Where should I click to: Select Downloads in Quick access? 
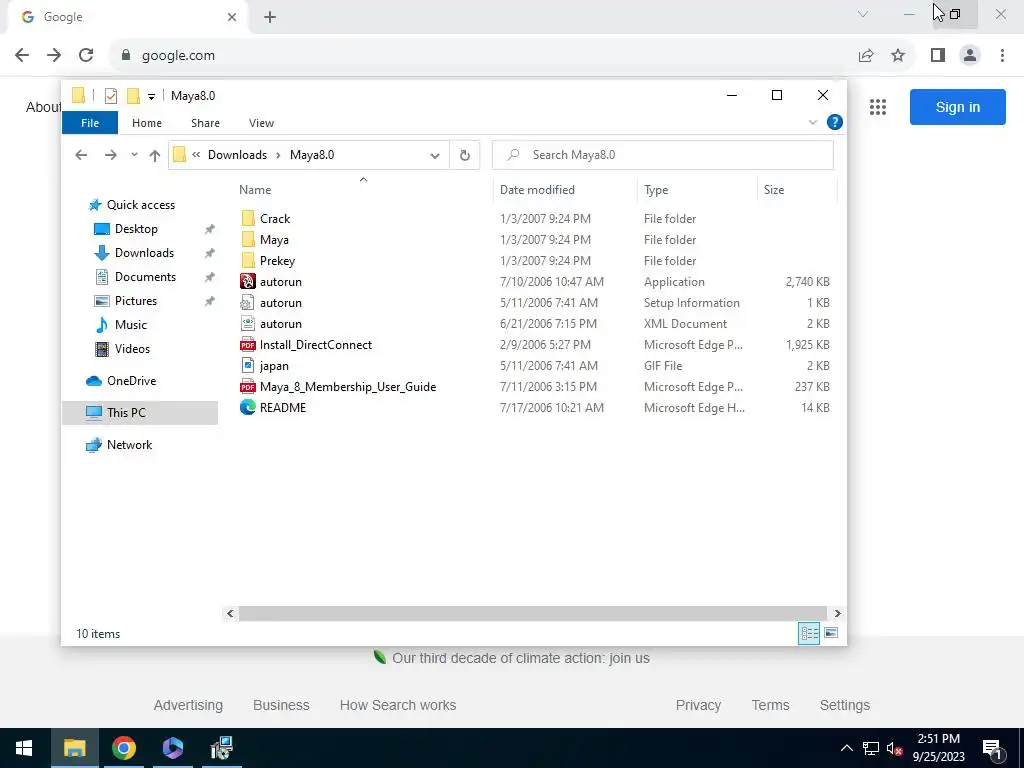(144, 253)
